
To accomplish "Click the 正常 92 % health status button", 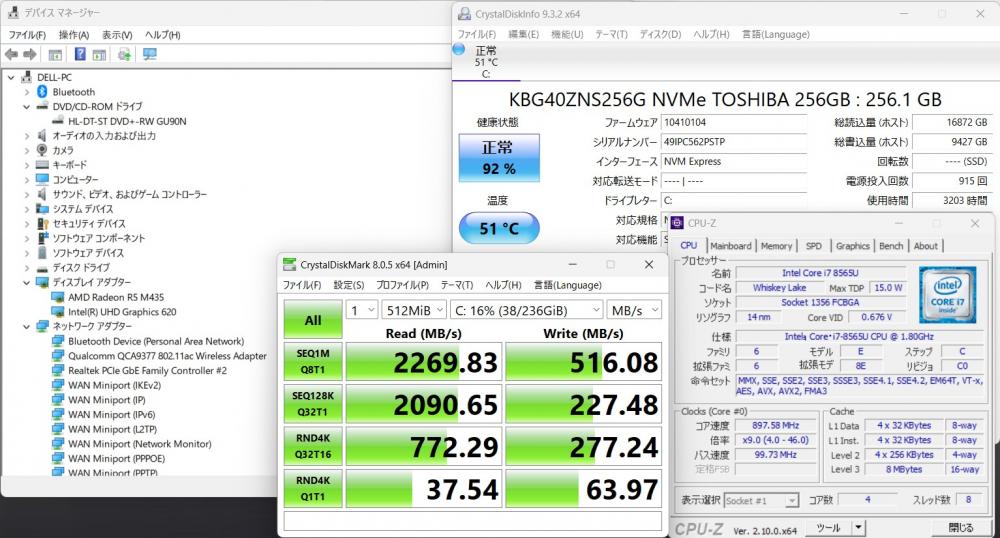I will click(x=499, y=157).
